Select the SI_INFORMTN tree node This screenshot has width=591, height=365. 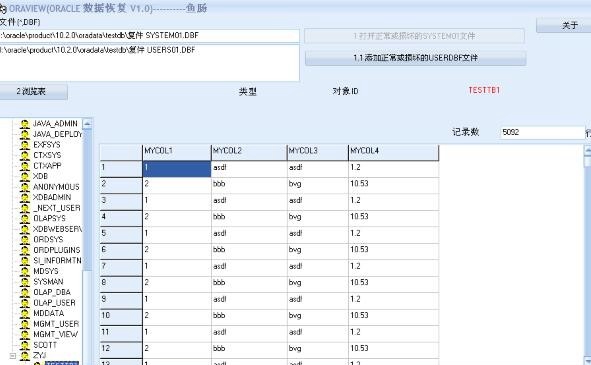[57, 261]
